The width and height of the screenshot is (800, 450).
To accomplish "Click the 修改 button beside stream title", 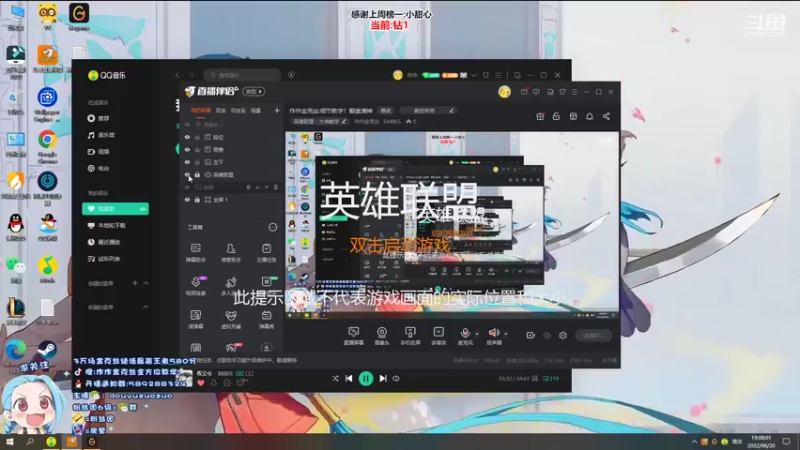I will click(x=385, y=111).
